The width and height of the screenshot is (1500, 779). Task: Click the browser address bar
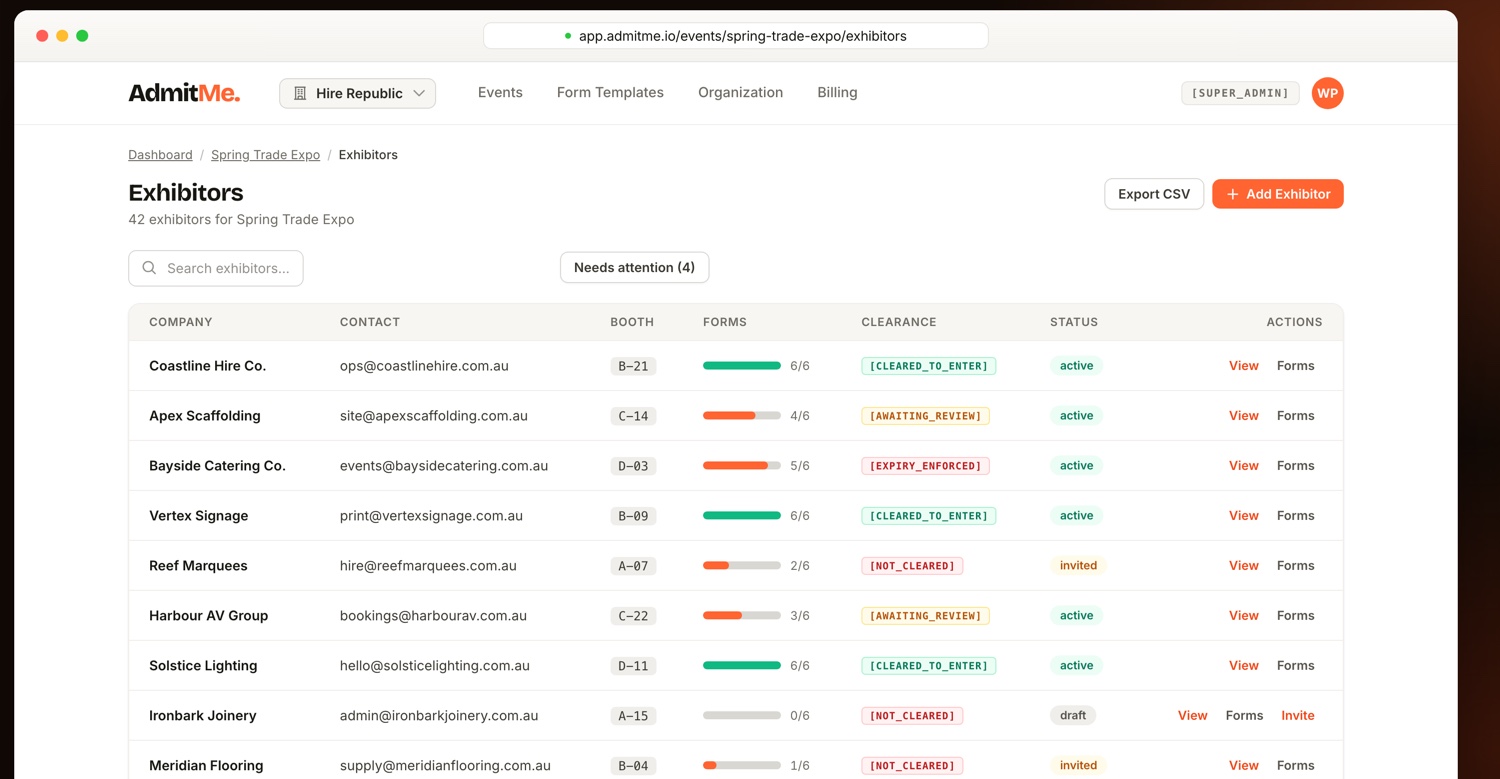736,36
